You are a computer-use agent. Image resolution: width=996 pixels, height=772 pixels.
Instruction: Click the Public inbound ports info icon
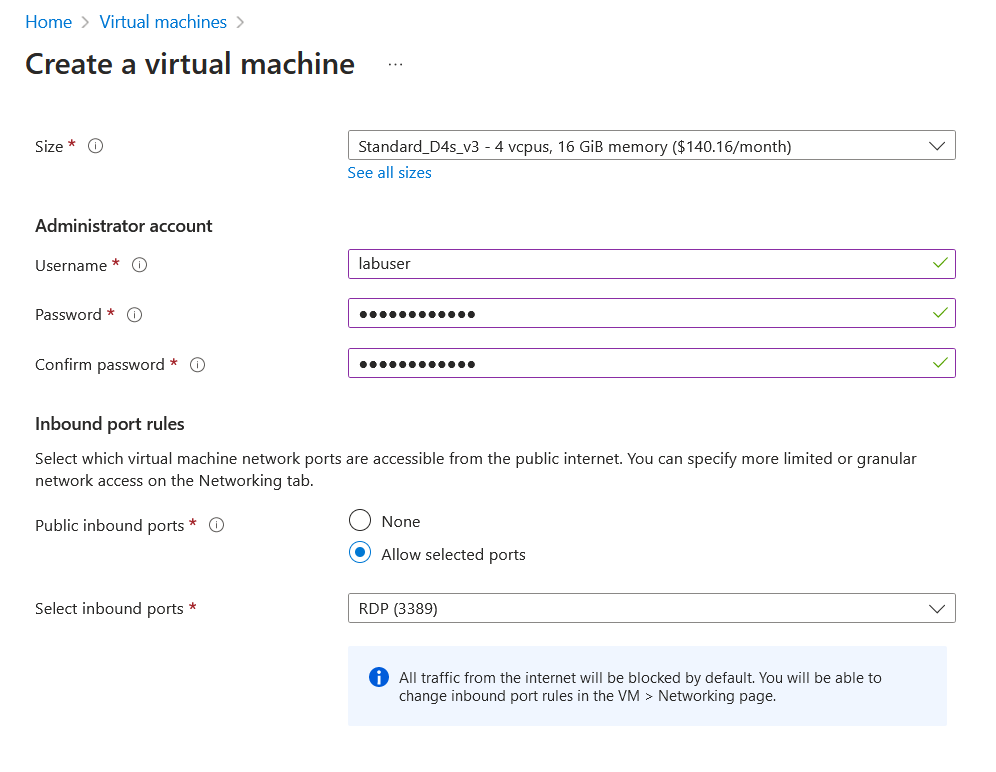(217, 525)
